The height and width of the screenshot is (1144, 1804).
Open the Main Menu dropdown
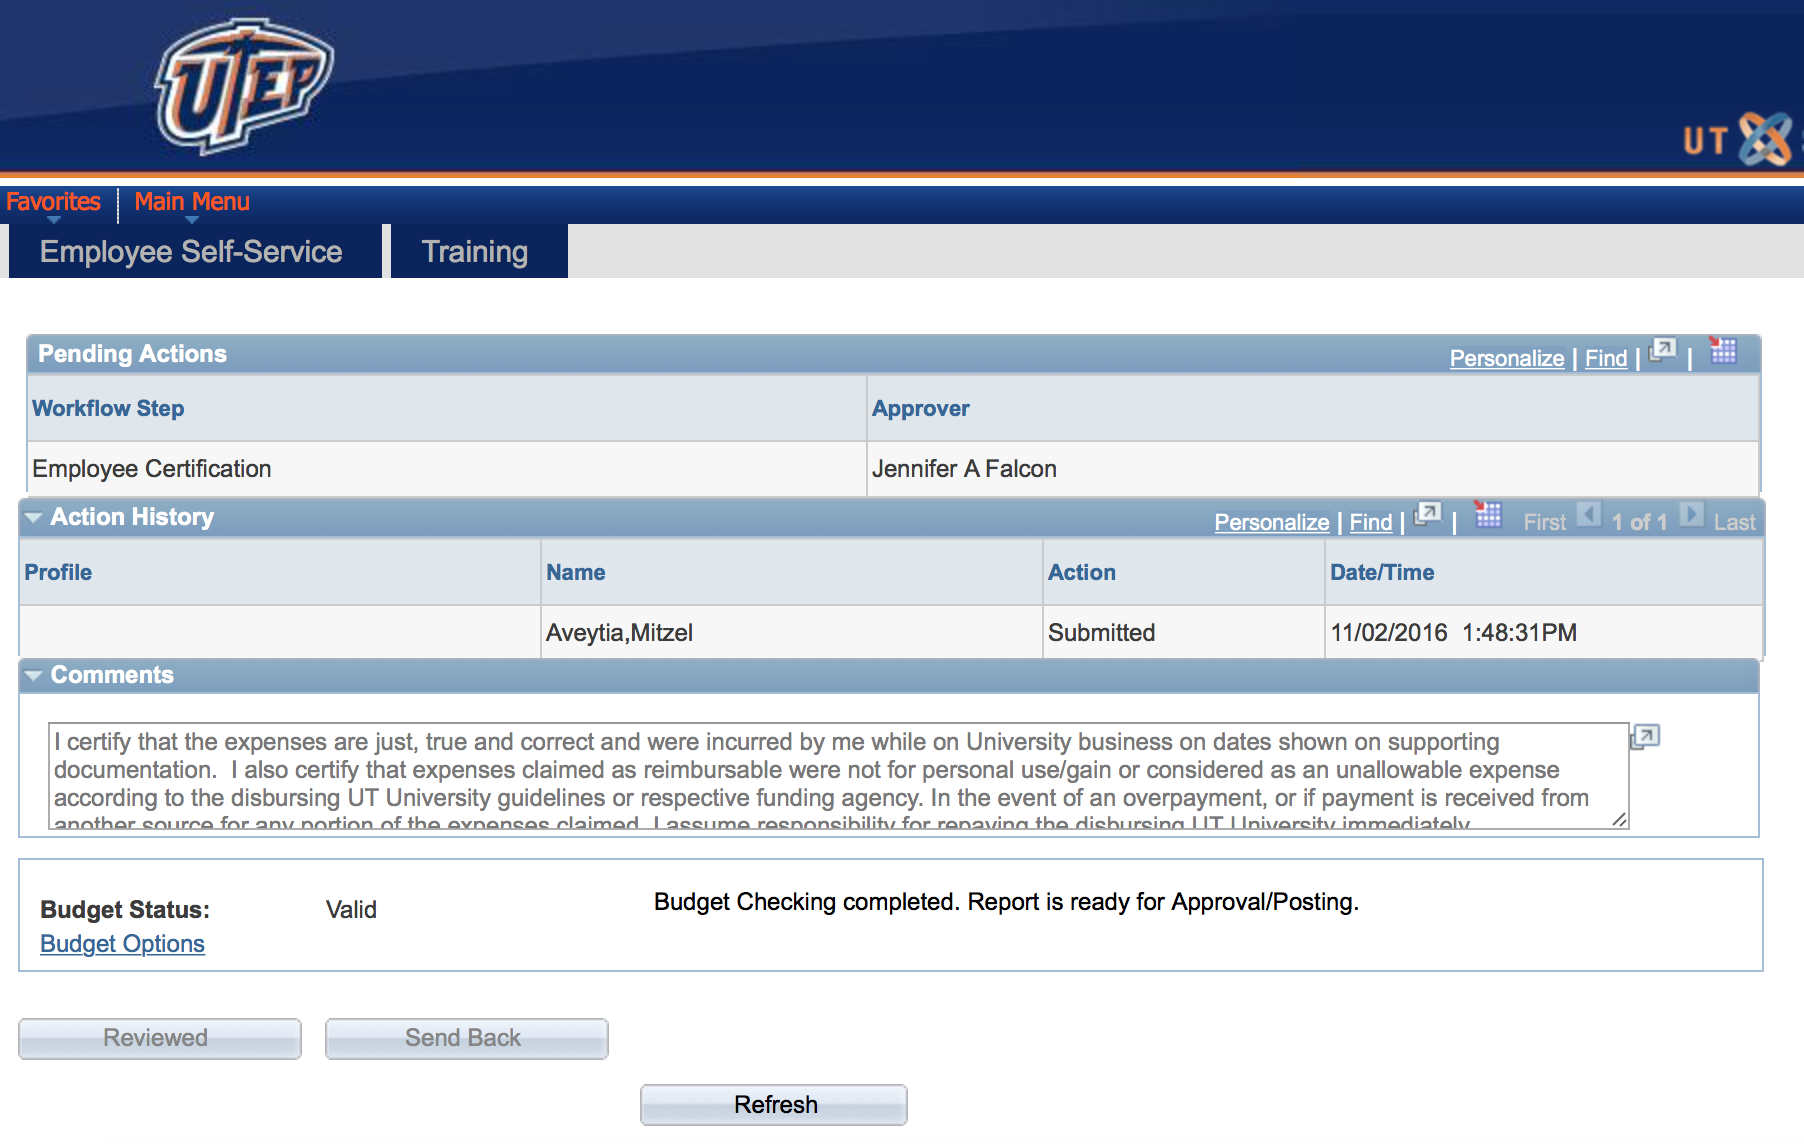192,203
